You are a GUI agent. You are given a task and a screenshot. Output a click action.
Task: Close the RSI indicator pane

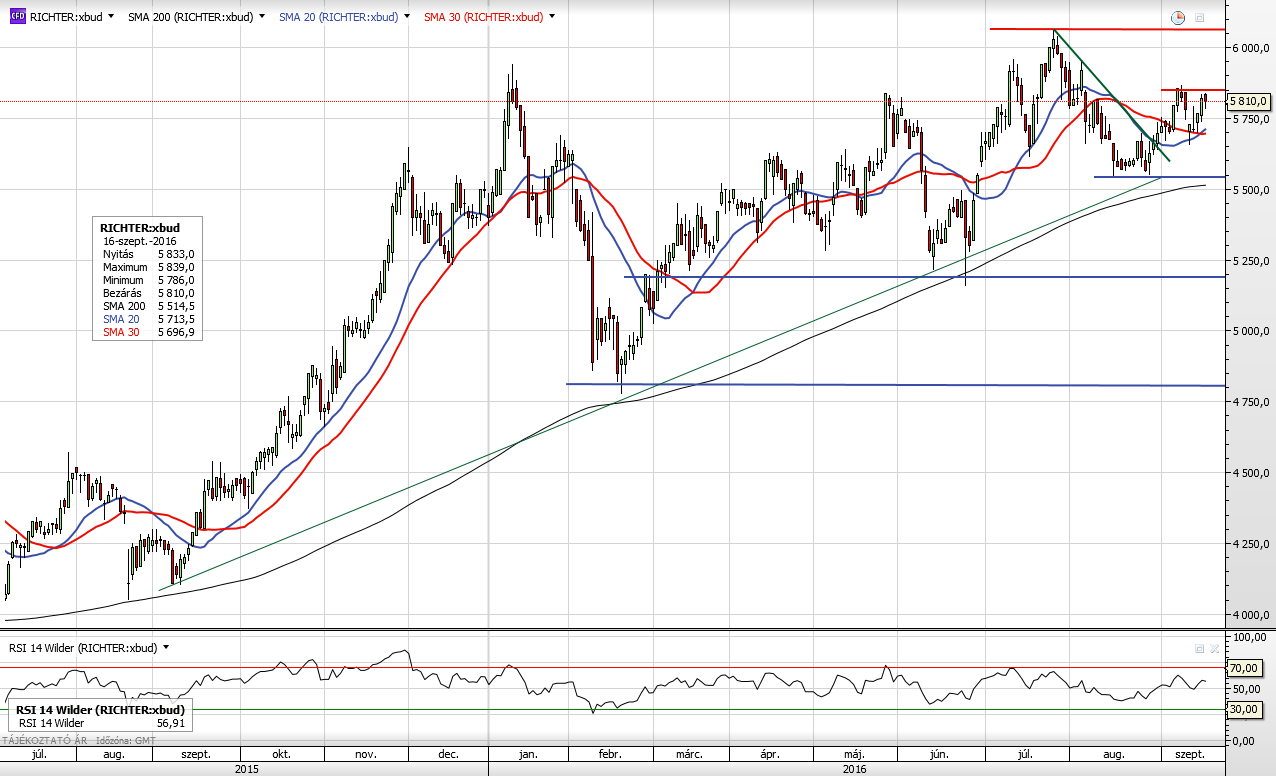tap(1213, 648)
